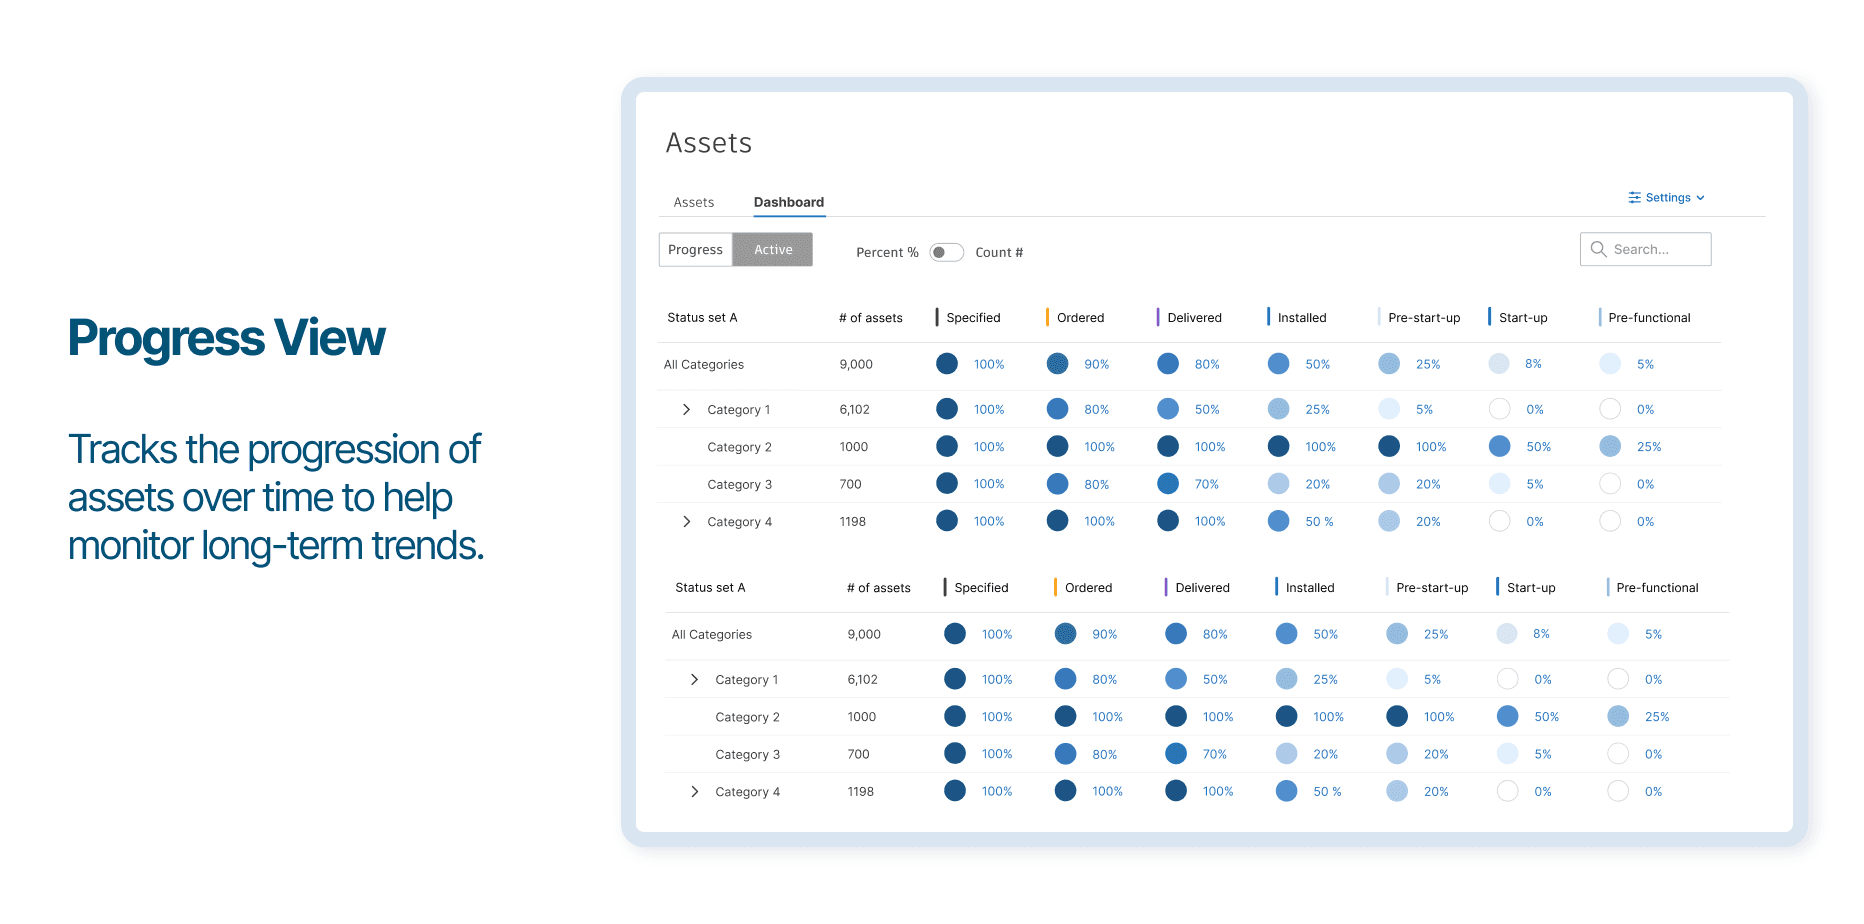This screenshot has width=1864, height=924.
Task: Click 'Category 2' row label in upper table
Action: [x=739, y=447]
